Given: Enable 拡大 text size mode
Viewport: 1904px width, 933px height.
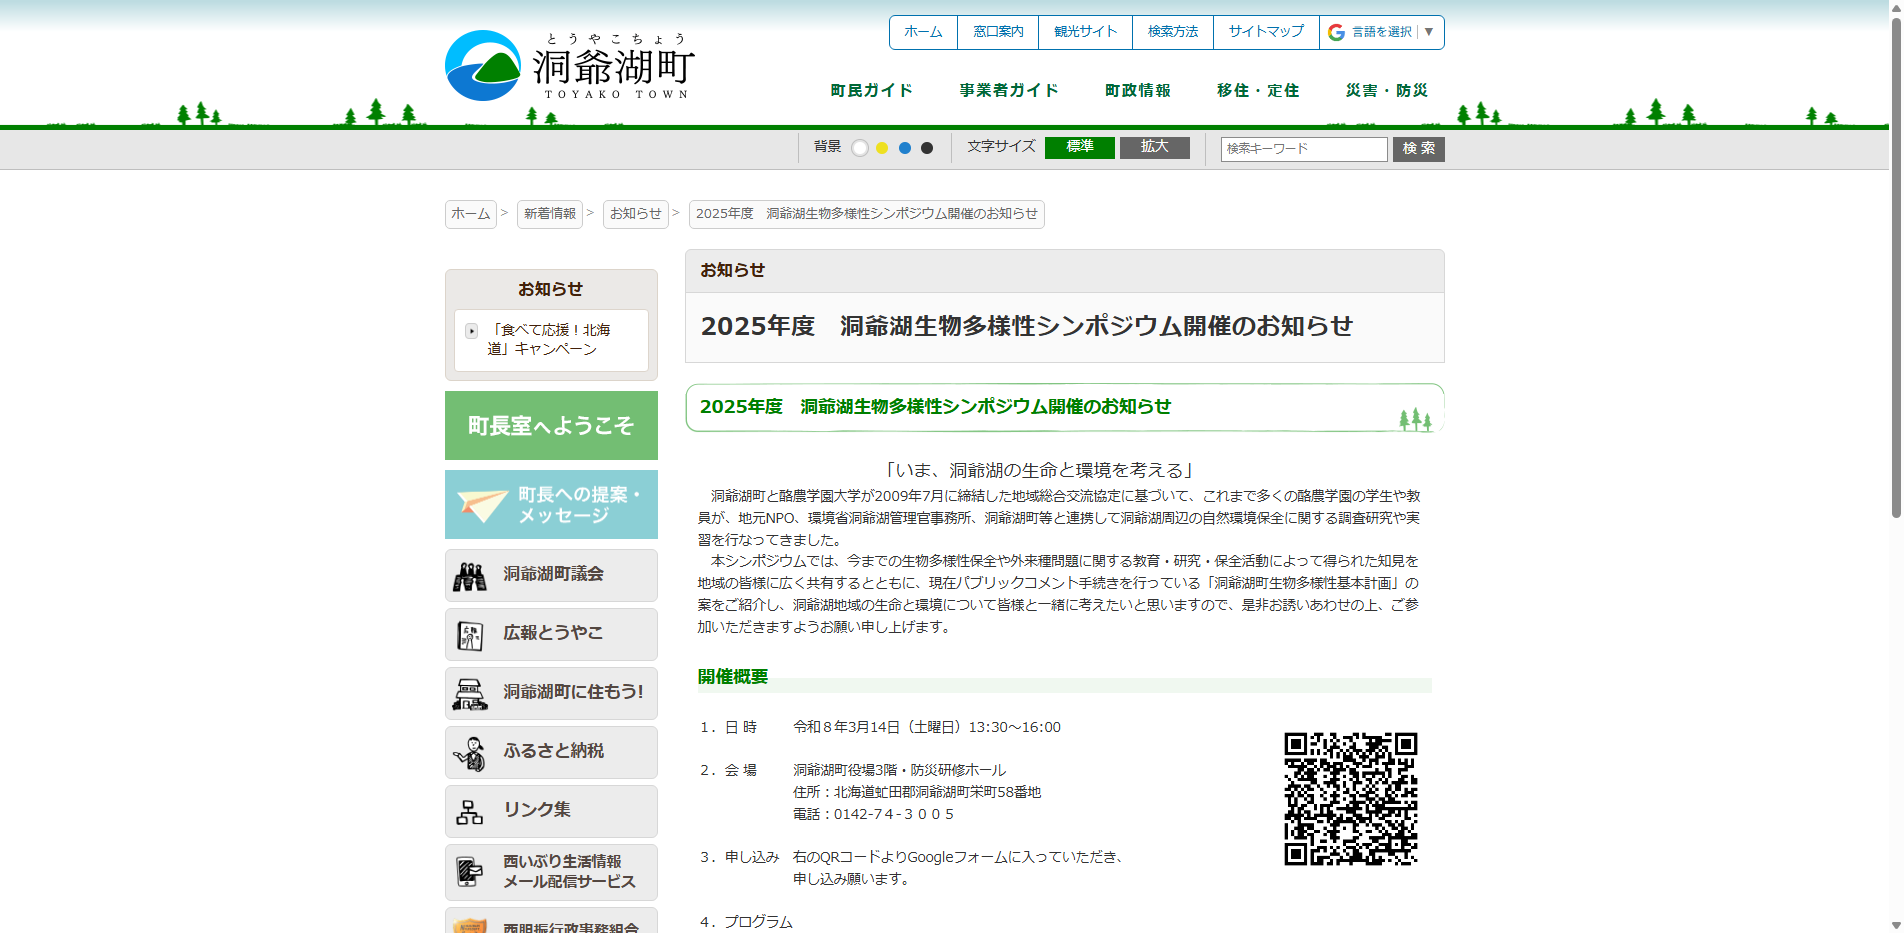Looking at the screenshot, I should 1155,146.
